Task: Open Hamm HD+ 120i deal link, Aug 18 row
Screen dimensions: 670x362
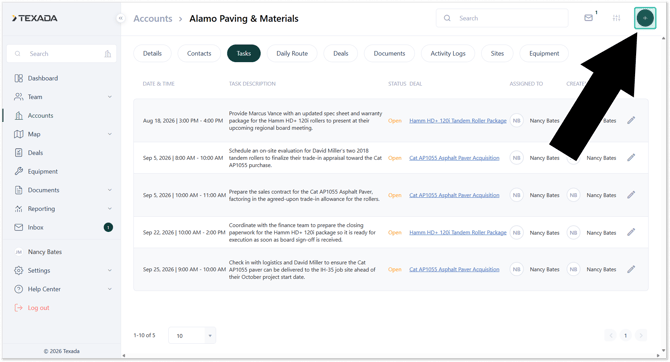Action: [458, 121]
